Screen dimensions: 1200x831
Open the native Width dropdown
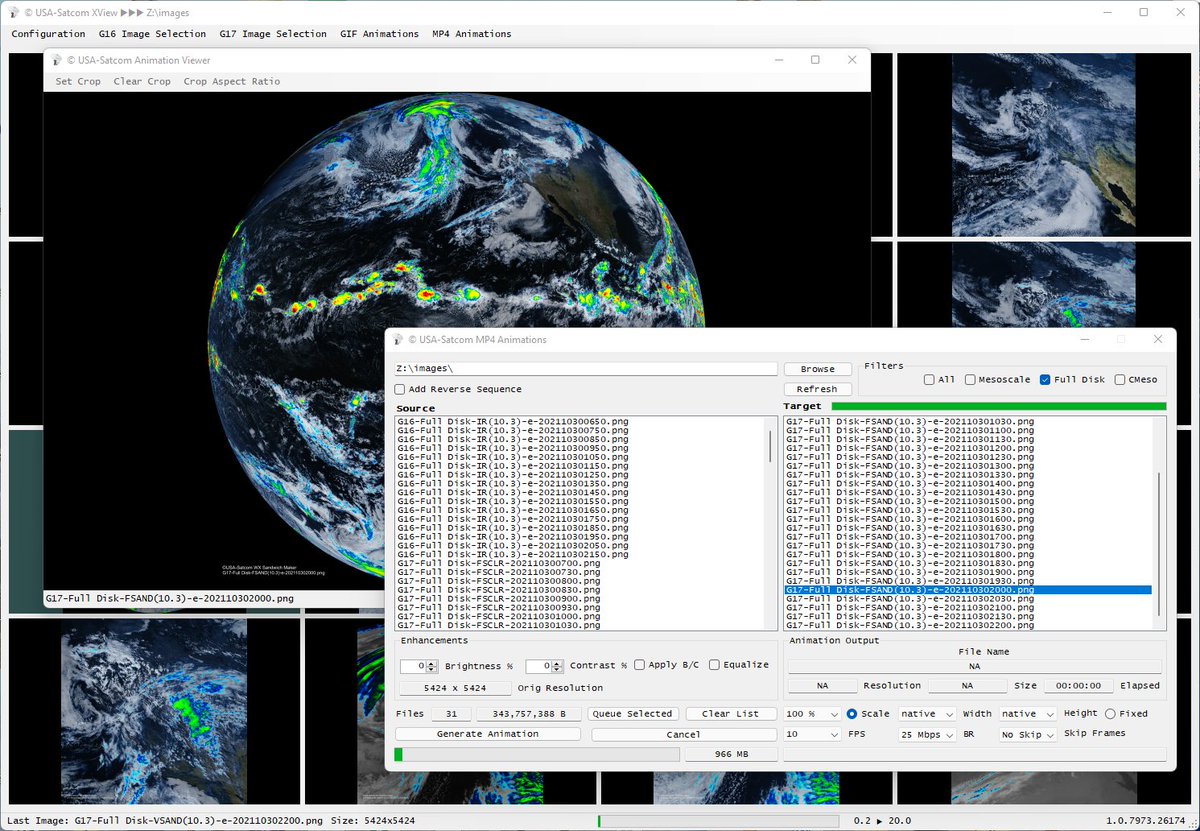[x=926, y=714]
